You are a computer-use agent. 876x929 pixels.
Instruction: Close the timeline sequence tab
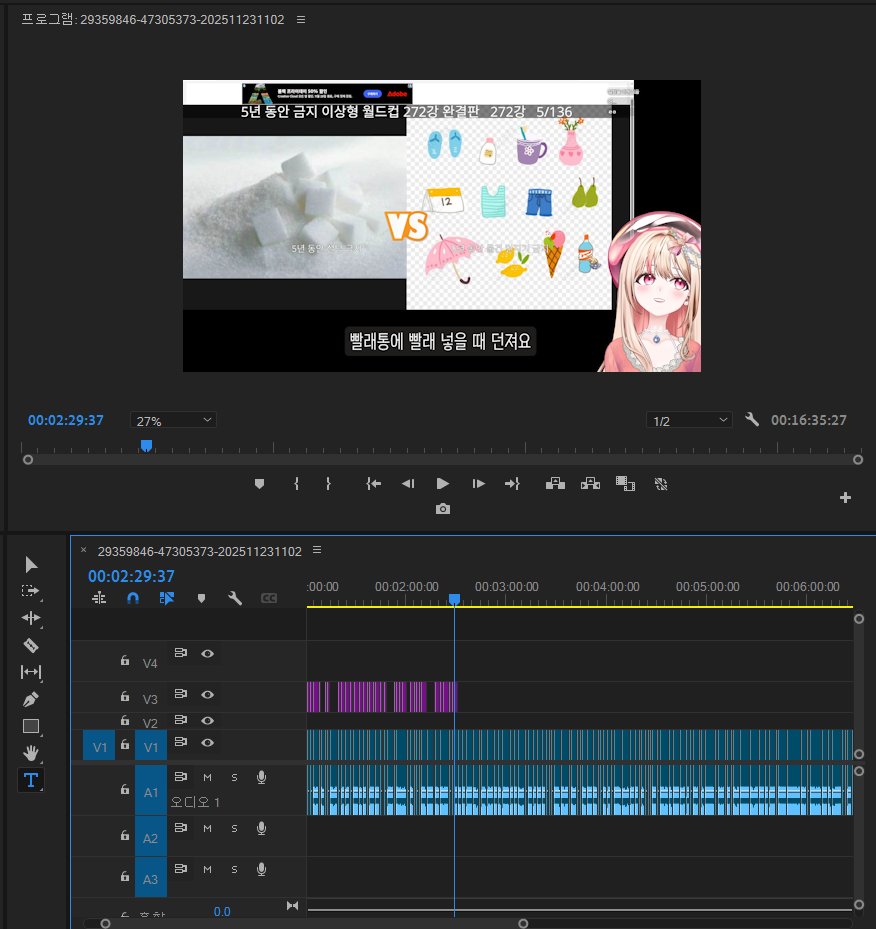click(x=84, y=550)
